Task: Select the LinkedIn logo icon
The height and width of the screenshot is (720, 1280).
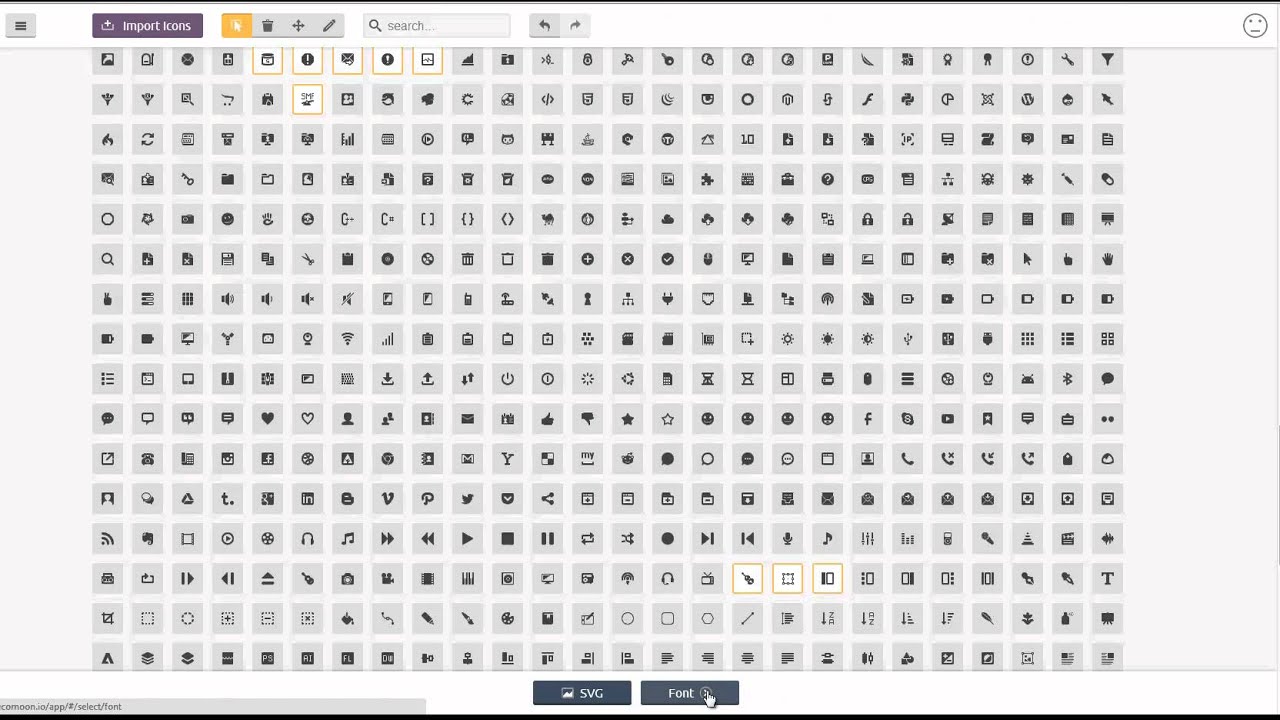Action: [x=307, y=499]
